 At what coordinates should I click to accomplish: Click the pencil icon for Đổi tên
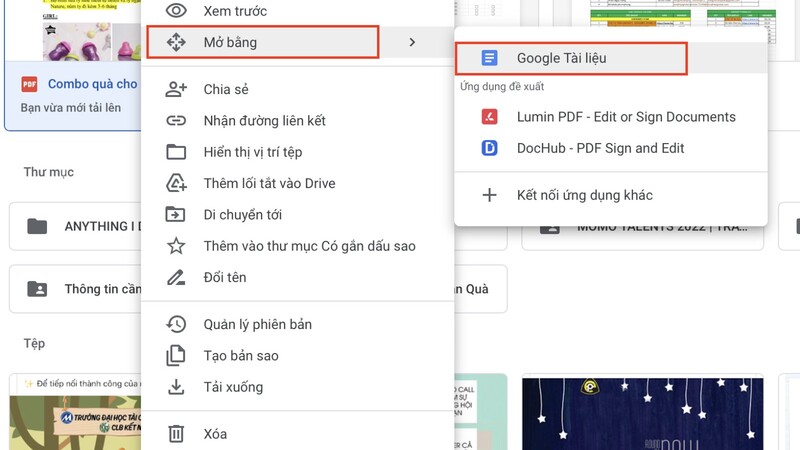[176, 277]
